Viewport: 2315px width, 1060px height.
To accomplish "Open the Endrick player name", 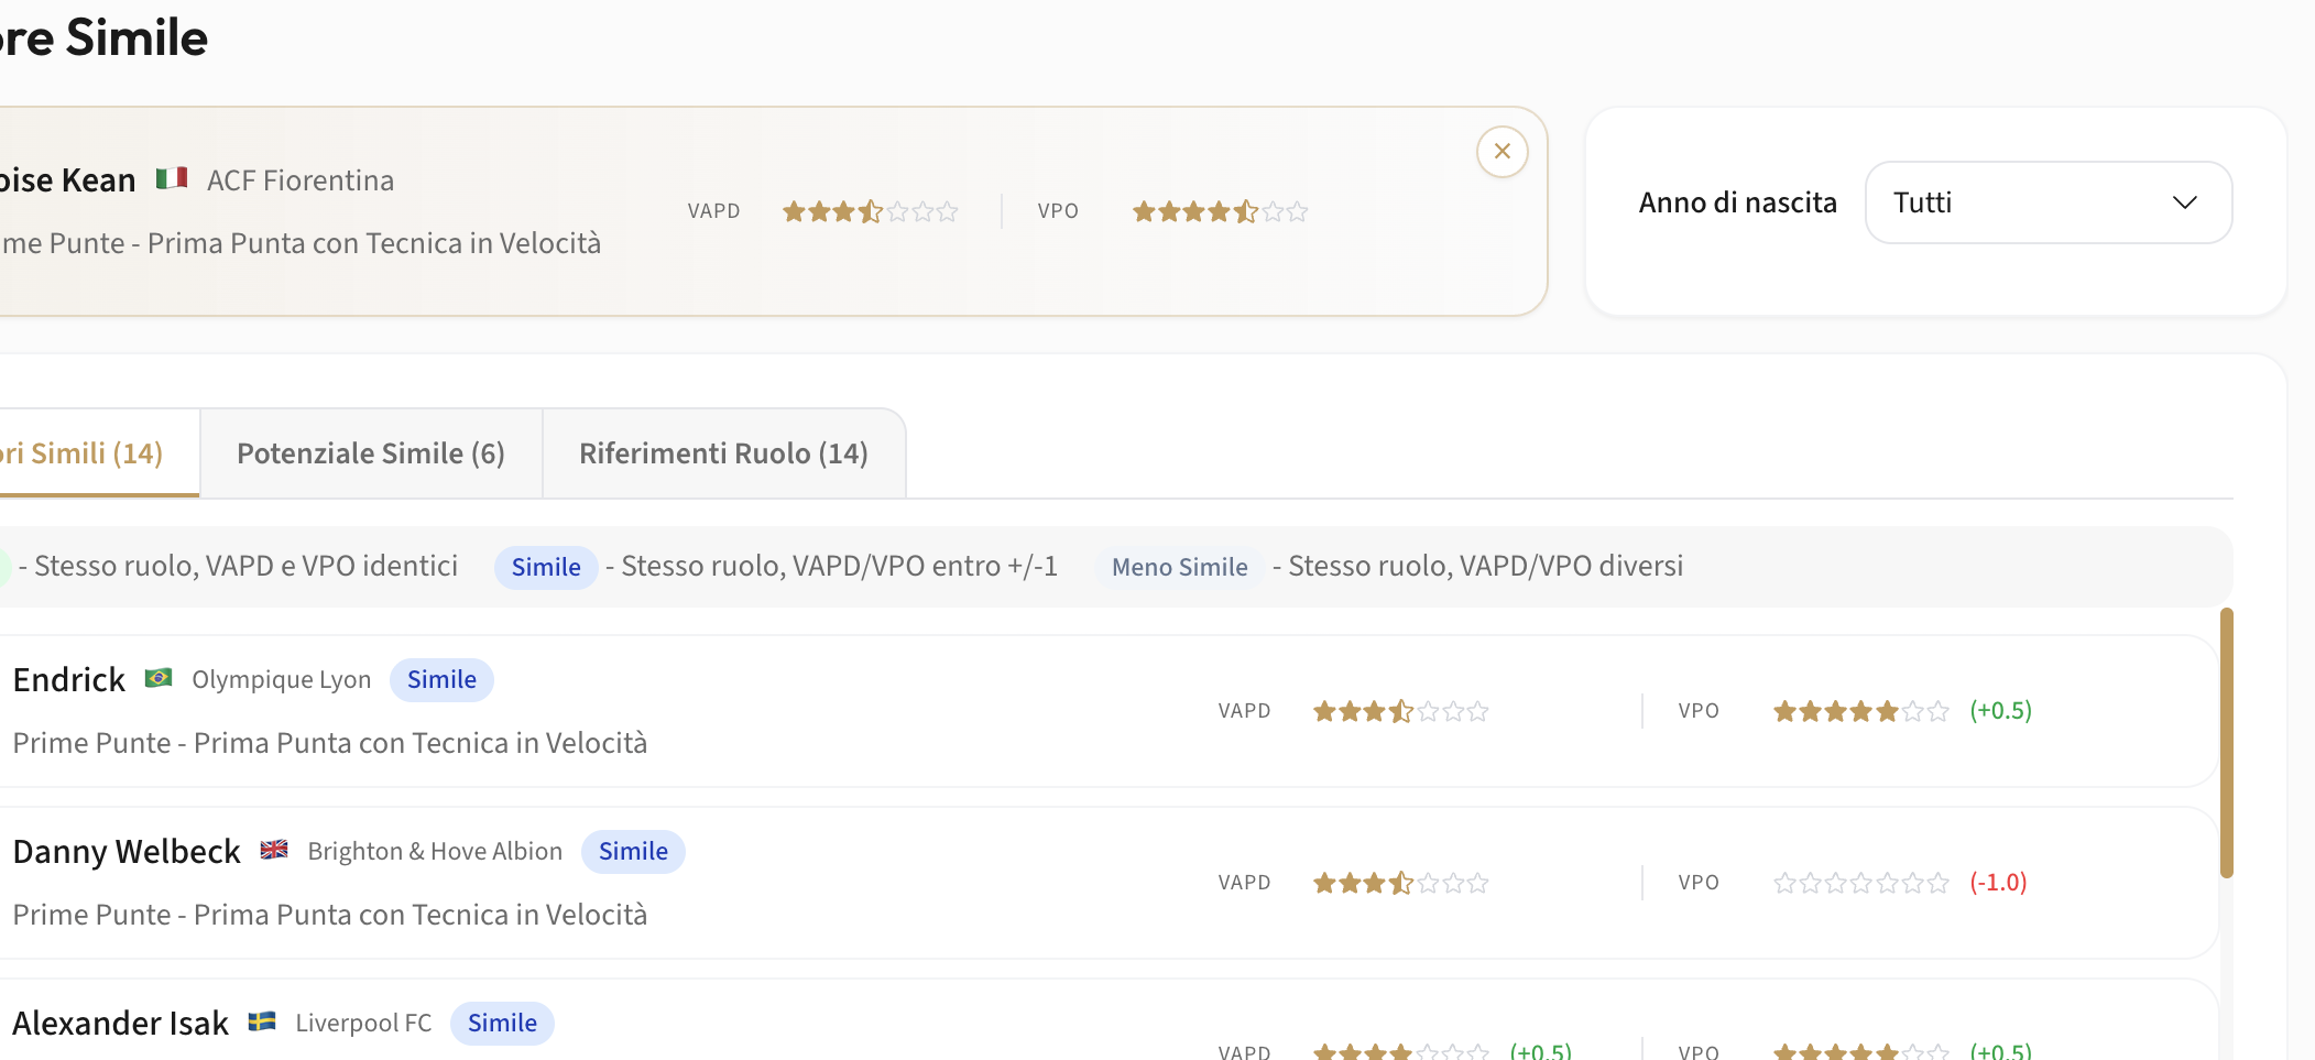I will tap(69, 680).
